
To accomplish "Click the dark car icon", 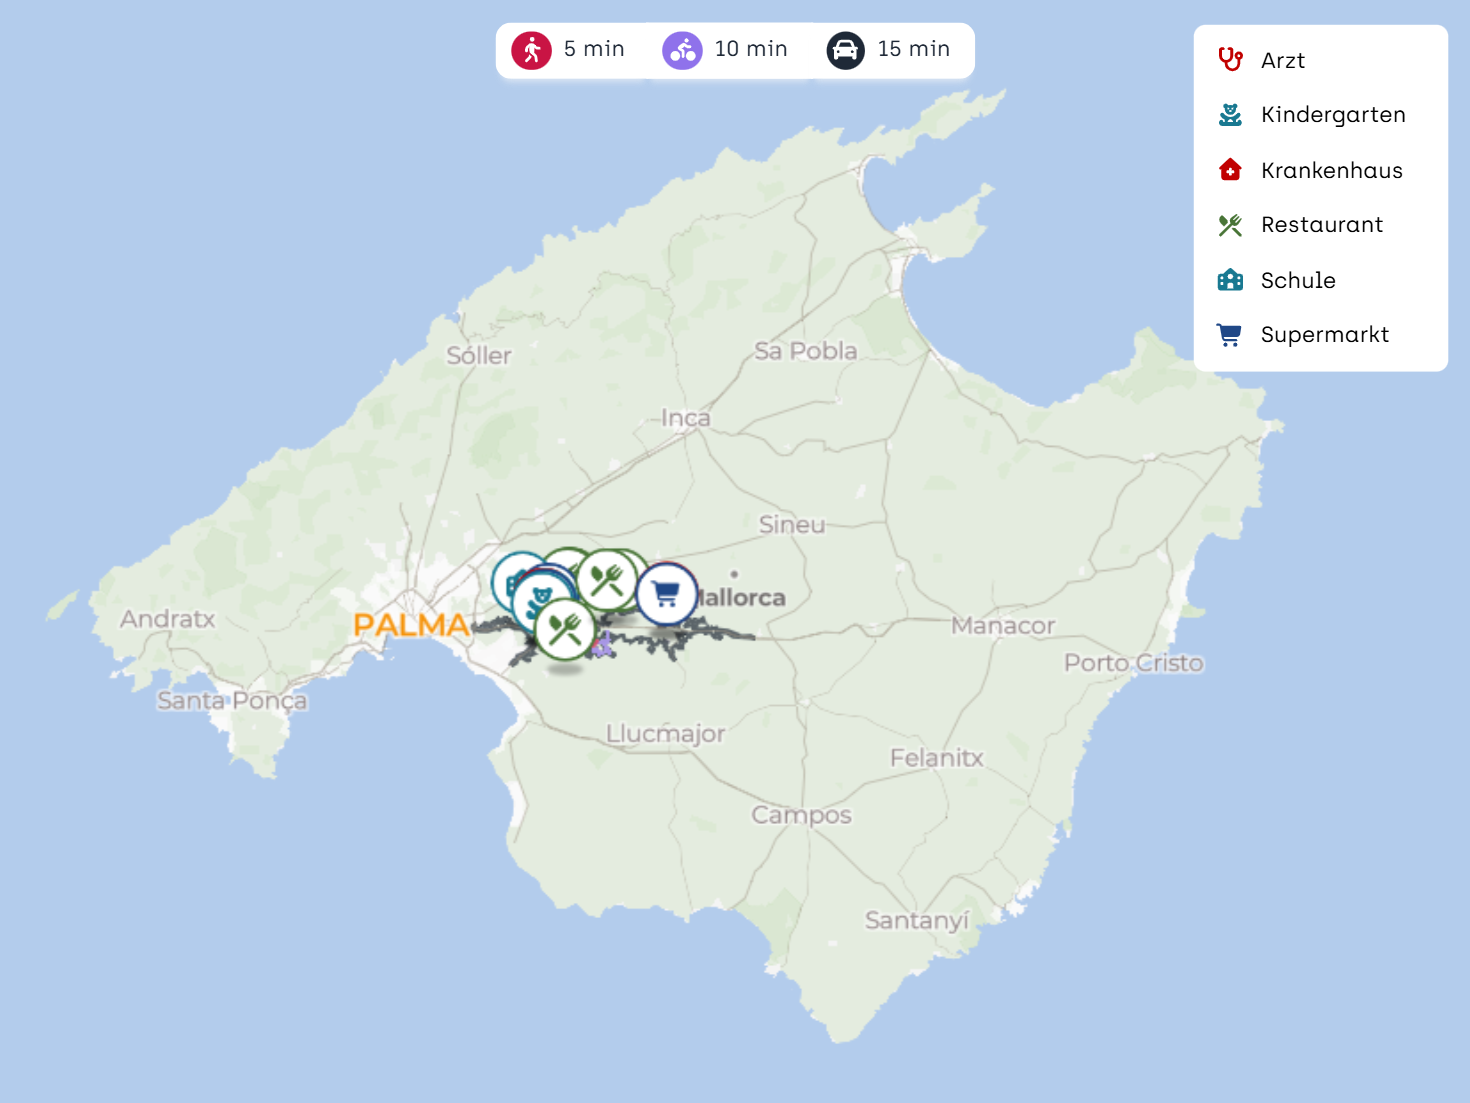I will click(x=845, y=50).
